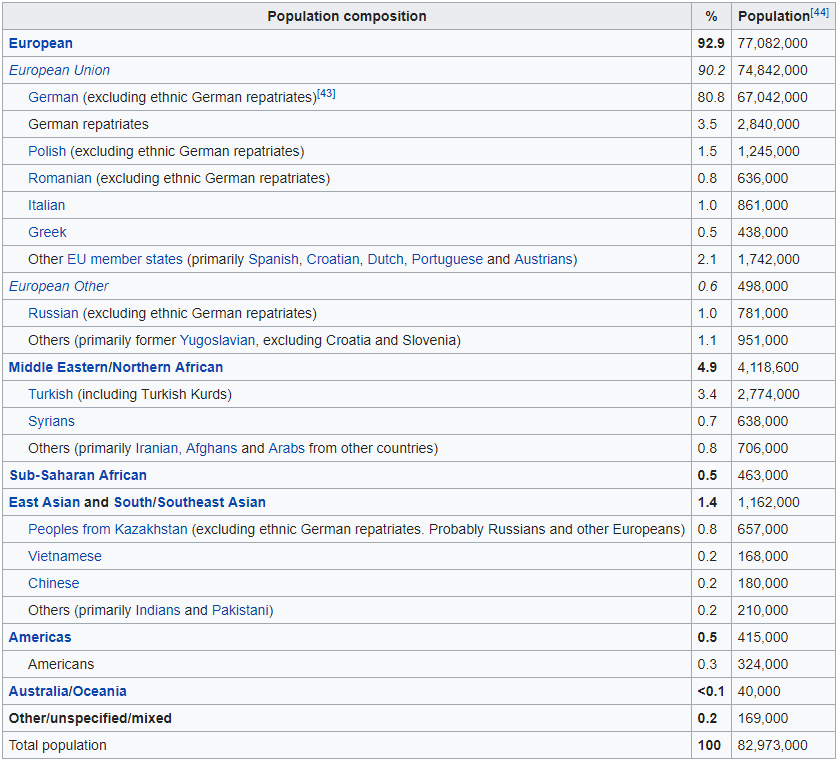Screen dimensions: 838x761
Task: Select the 40,000 Australia/Oceania population
Action: tap(759, 691)
